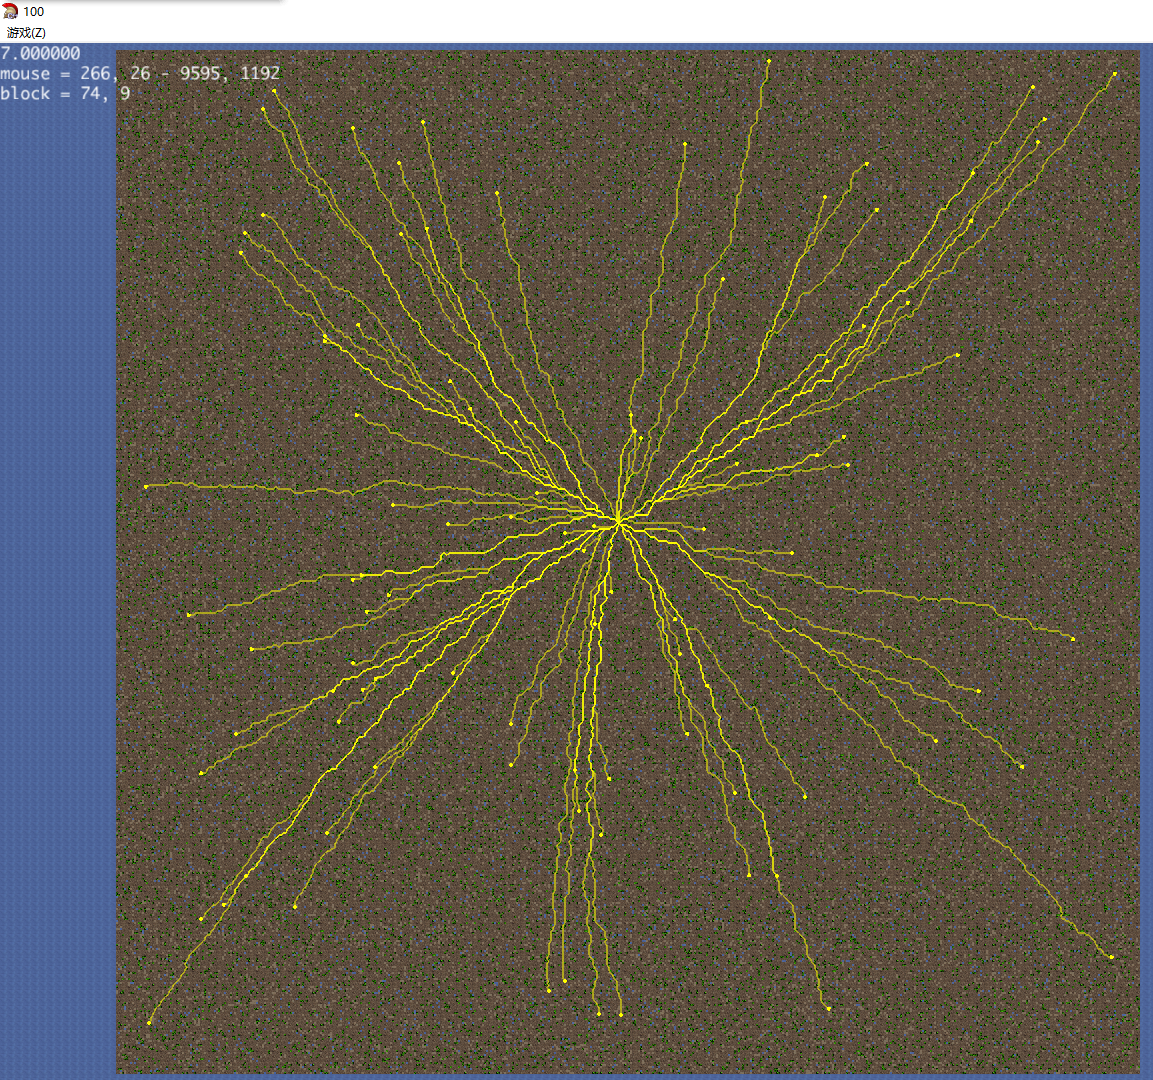The height and width of the screenshot is (1080, 1153).
Task: Open the 游戏(Z) menu
Action: 26,33
